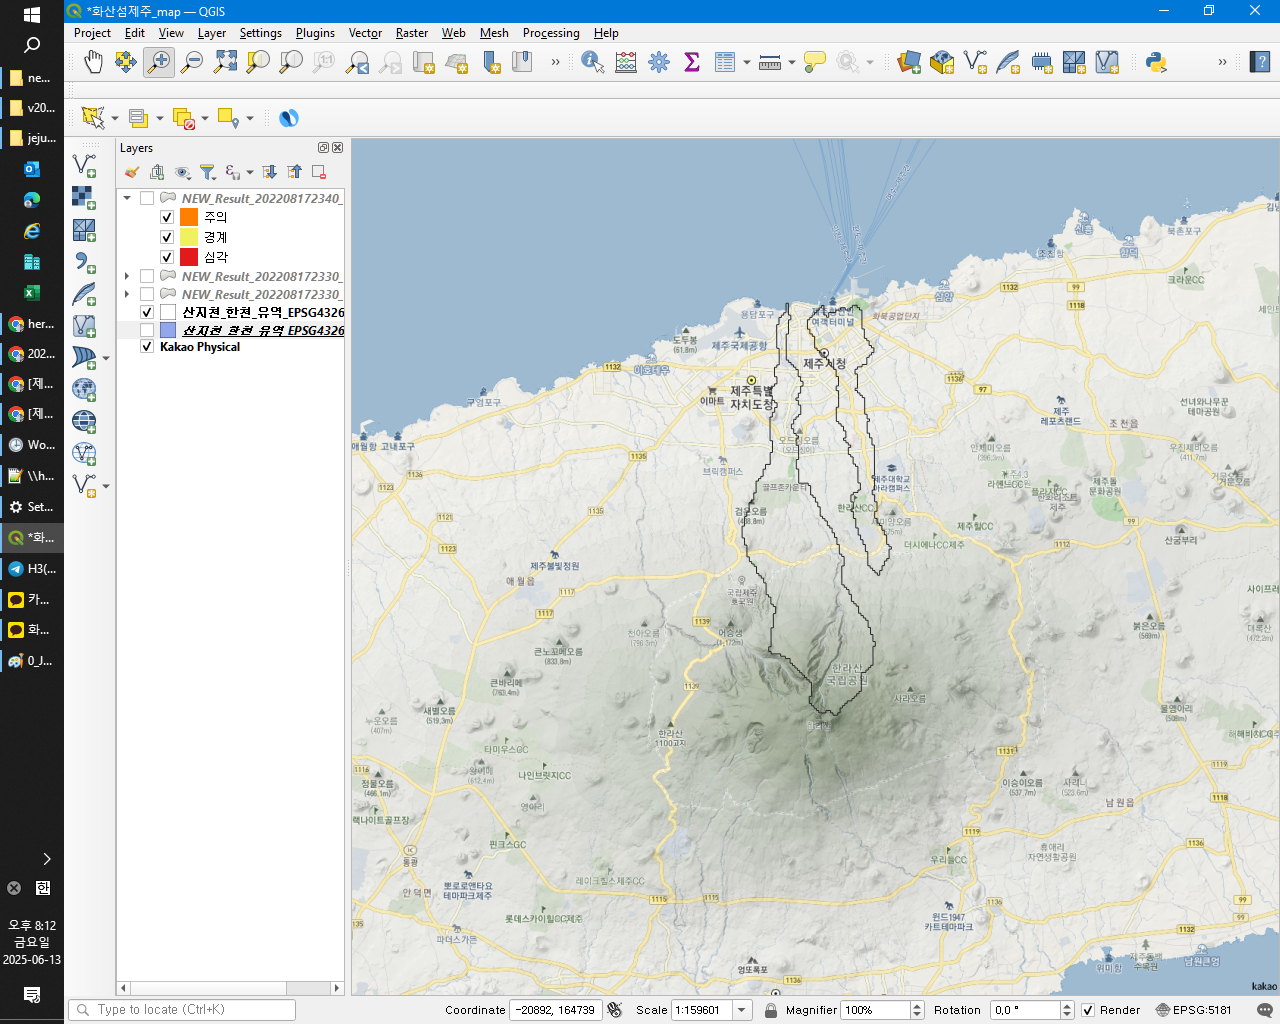Activate the Identify Features tool
This screenshot has width=1280, height=1024.
click(592, 62)
